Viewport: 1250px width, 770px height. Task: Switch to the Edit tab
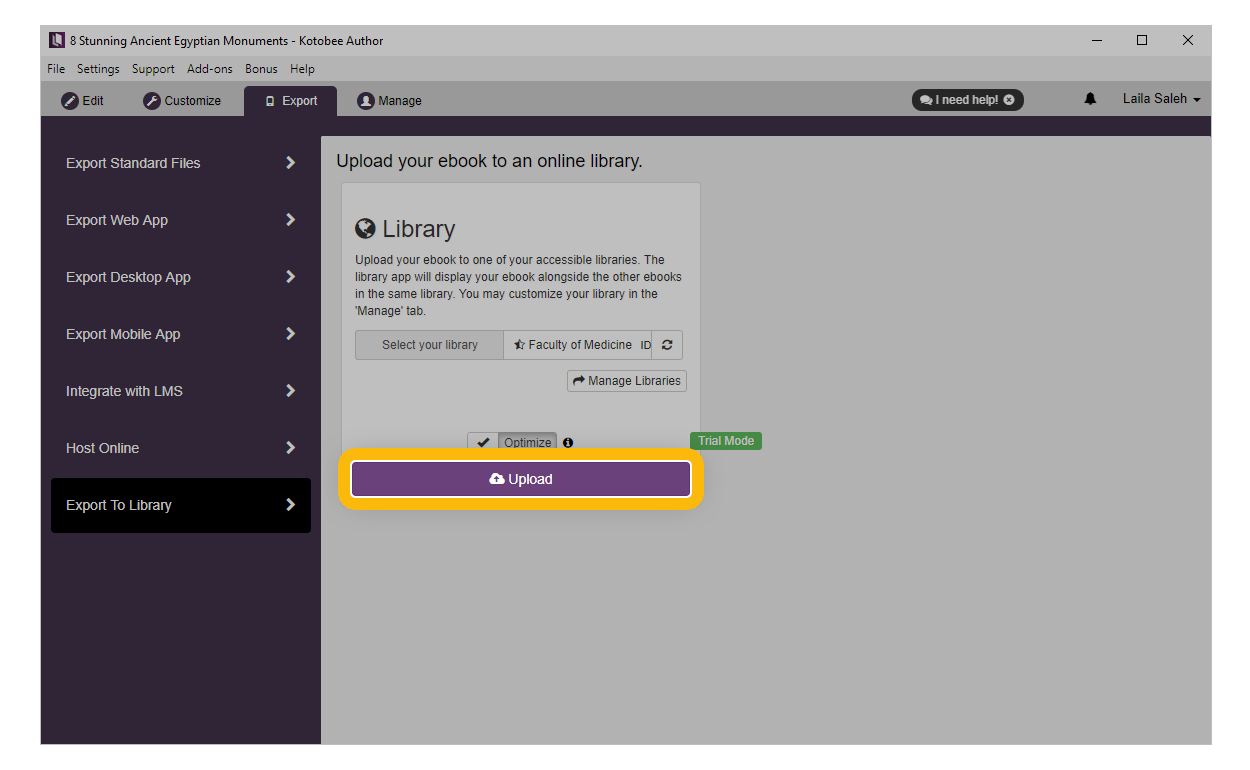pos(83,101)
